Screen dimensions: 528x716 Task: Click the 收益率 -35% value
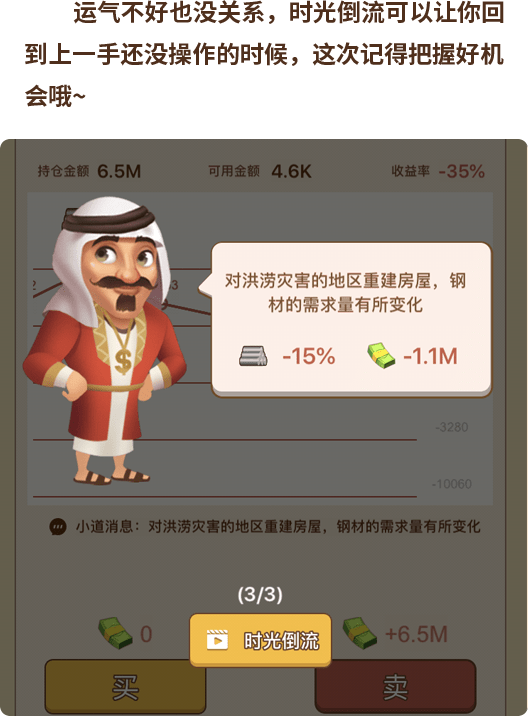click(x=461, y=171)
